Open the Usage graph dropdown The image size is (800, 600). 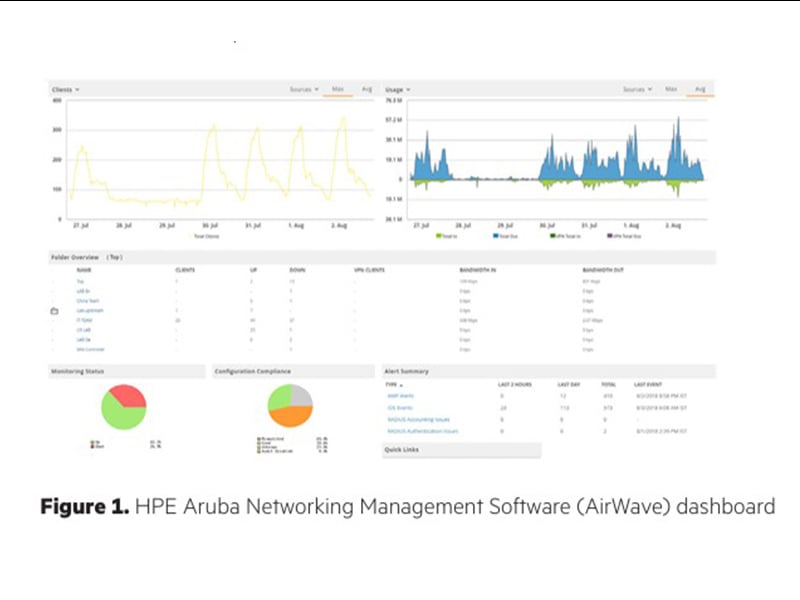[397, 89]
